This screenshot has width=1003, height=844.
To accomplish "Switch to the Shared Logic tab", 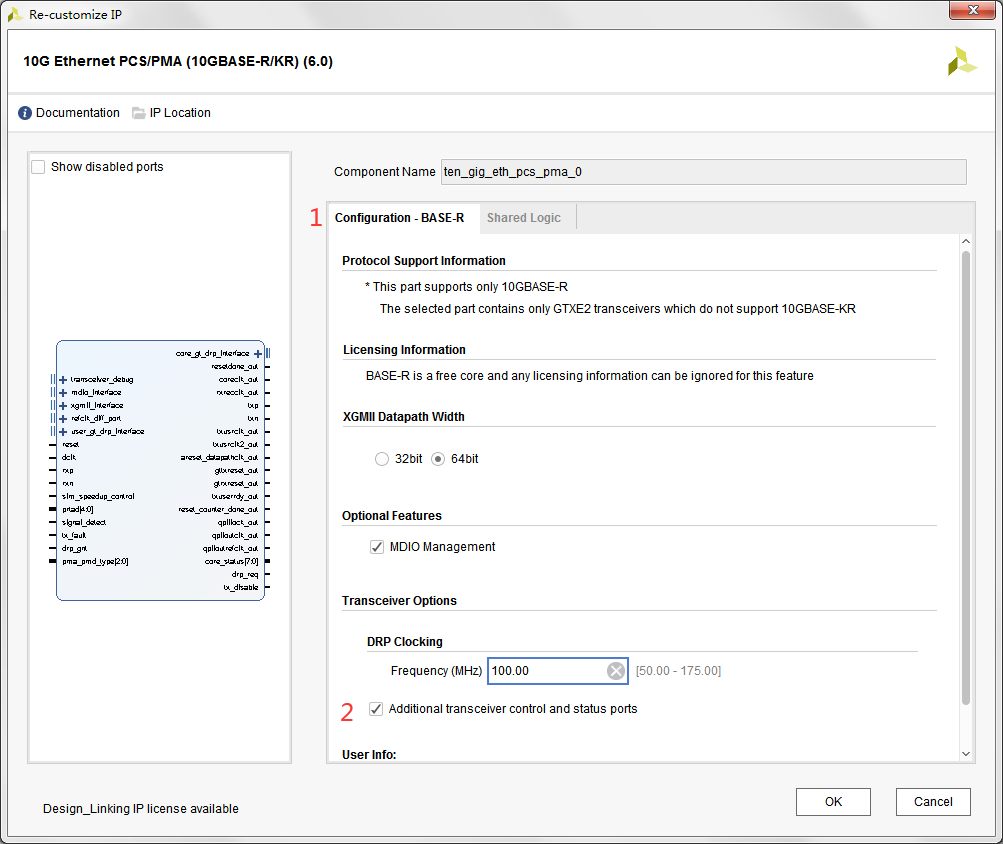I will pos(523,218).
